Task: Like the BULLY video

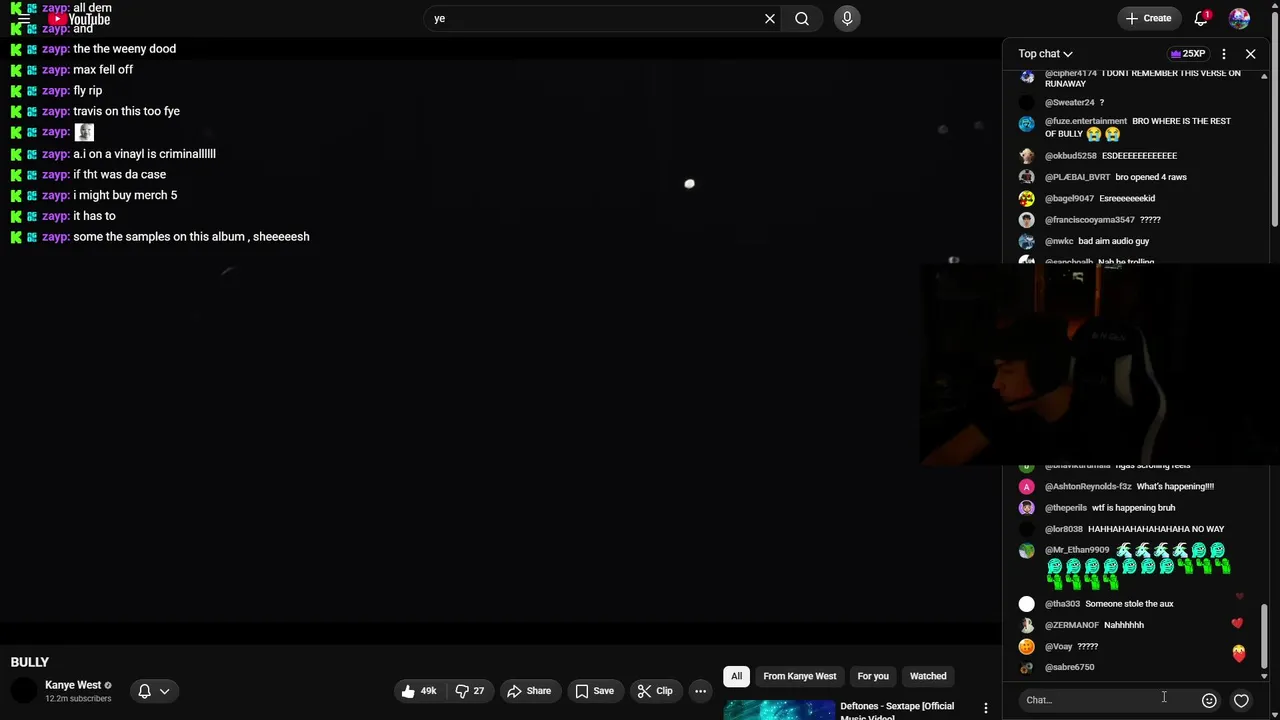Action: 420,691
